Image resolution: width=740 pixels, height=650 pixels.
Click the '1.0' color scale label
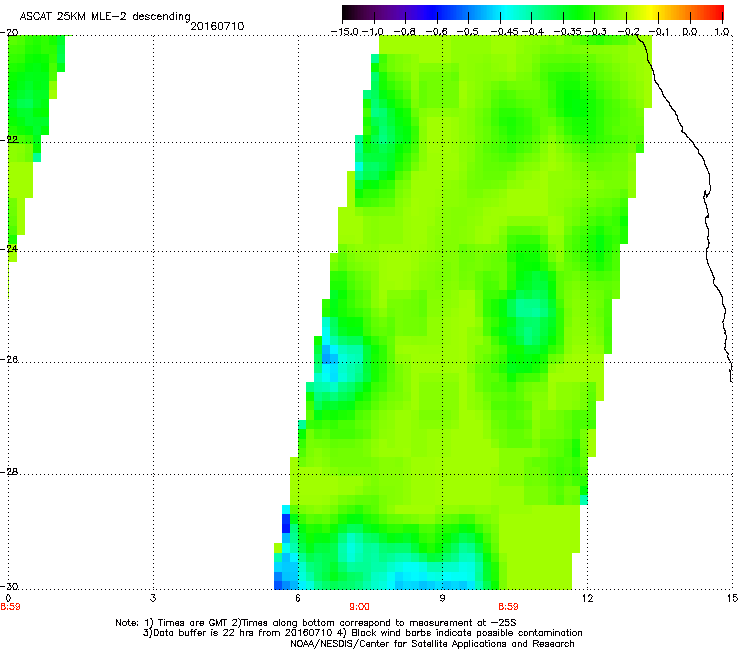pos(722,32)
